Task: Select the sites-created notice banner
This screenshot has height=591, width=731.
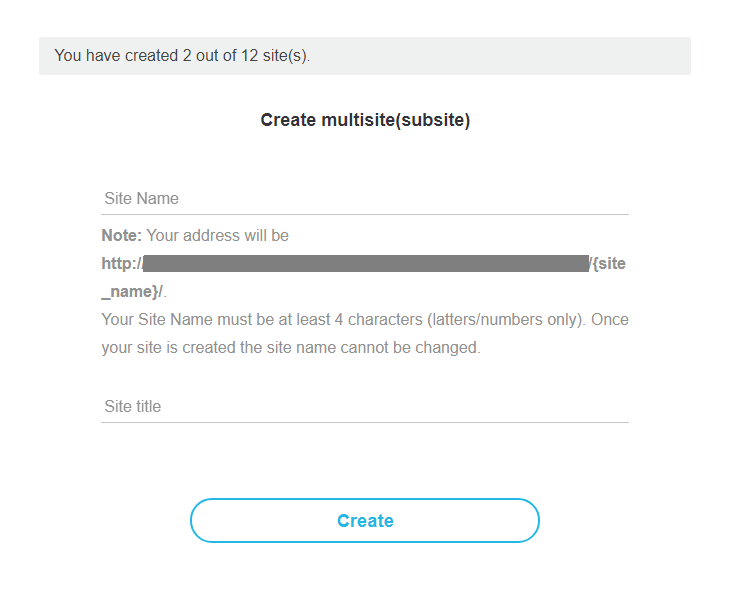Action: pyautogui.click(x=365, y=56)
